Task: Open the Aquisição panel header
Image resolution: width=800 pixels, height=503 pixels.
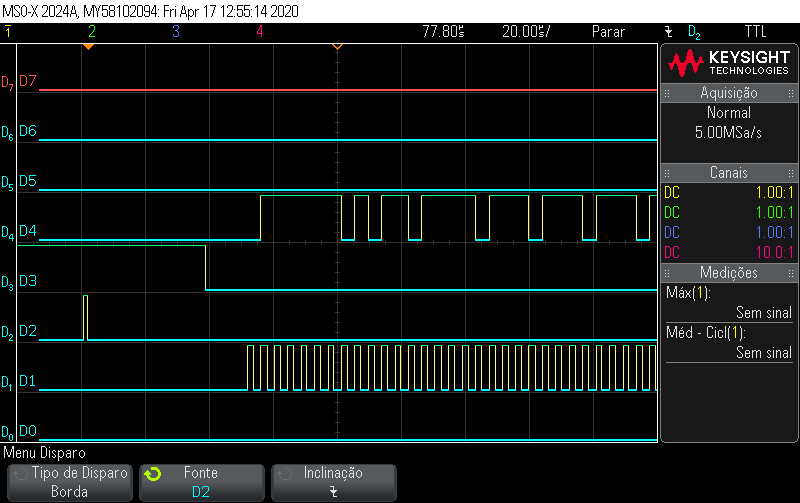Action: (x=729, y=93)
